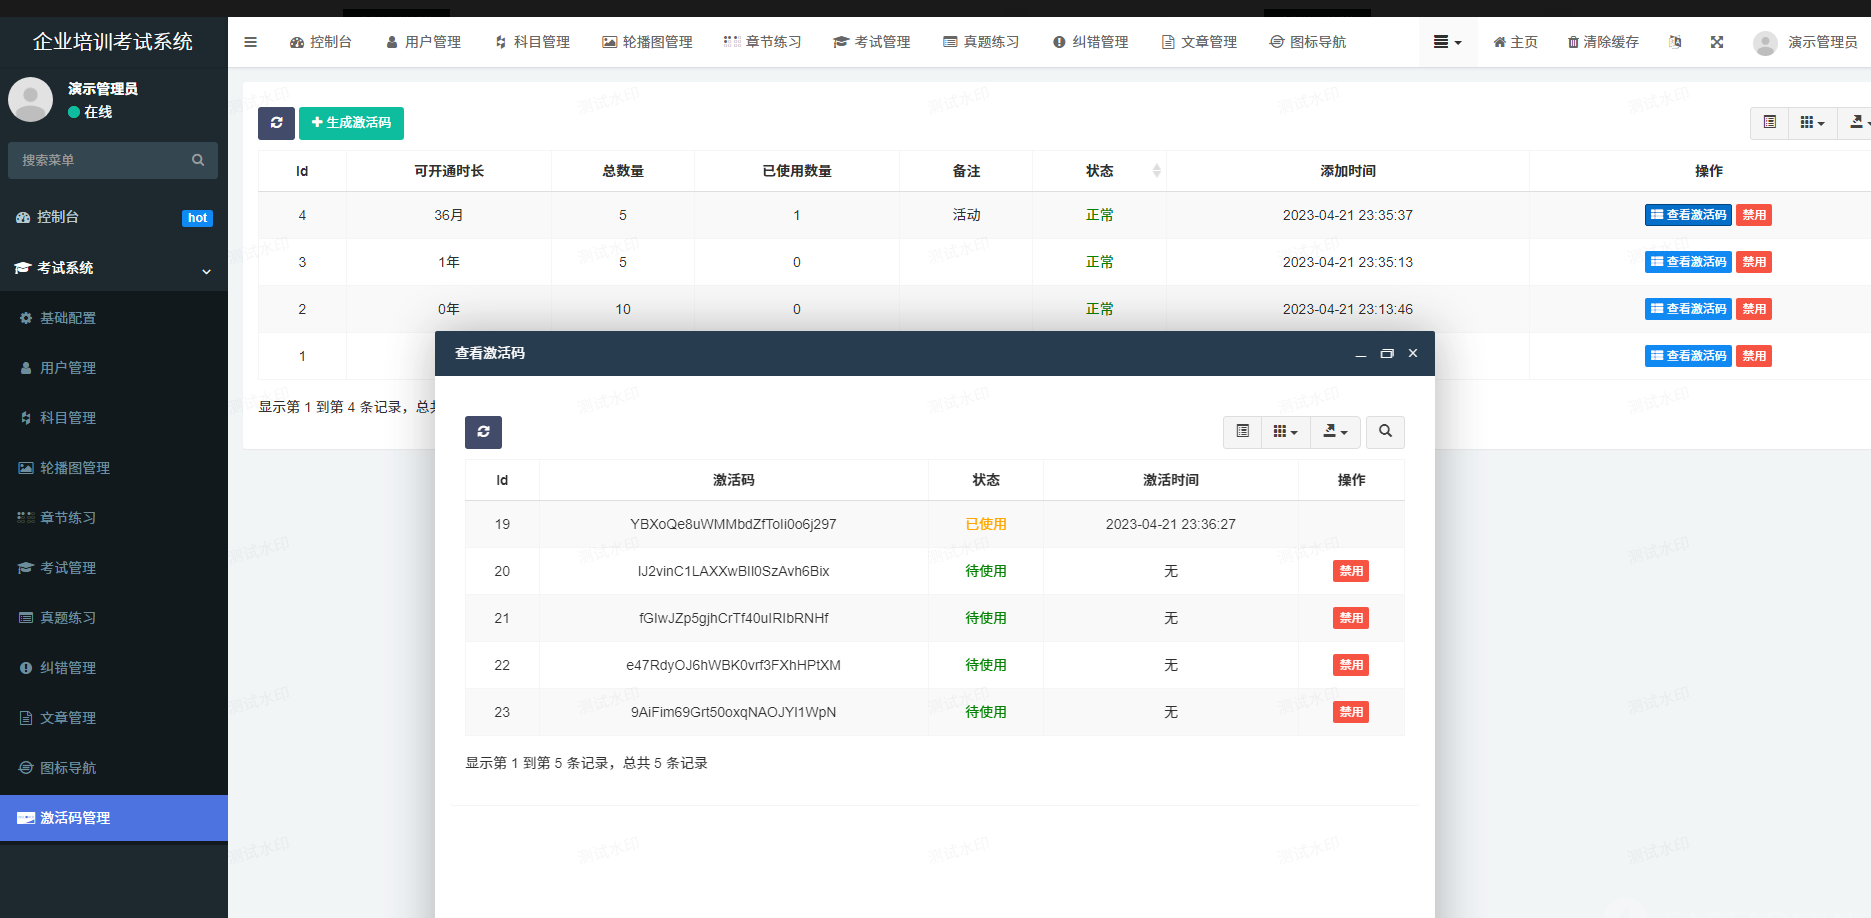Click the search magnifier in sidebar menu search
Screen dimensions: 1871x918
tap(198, 160)
